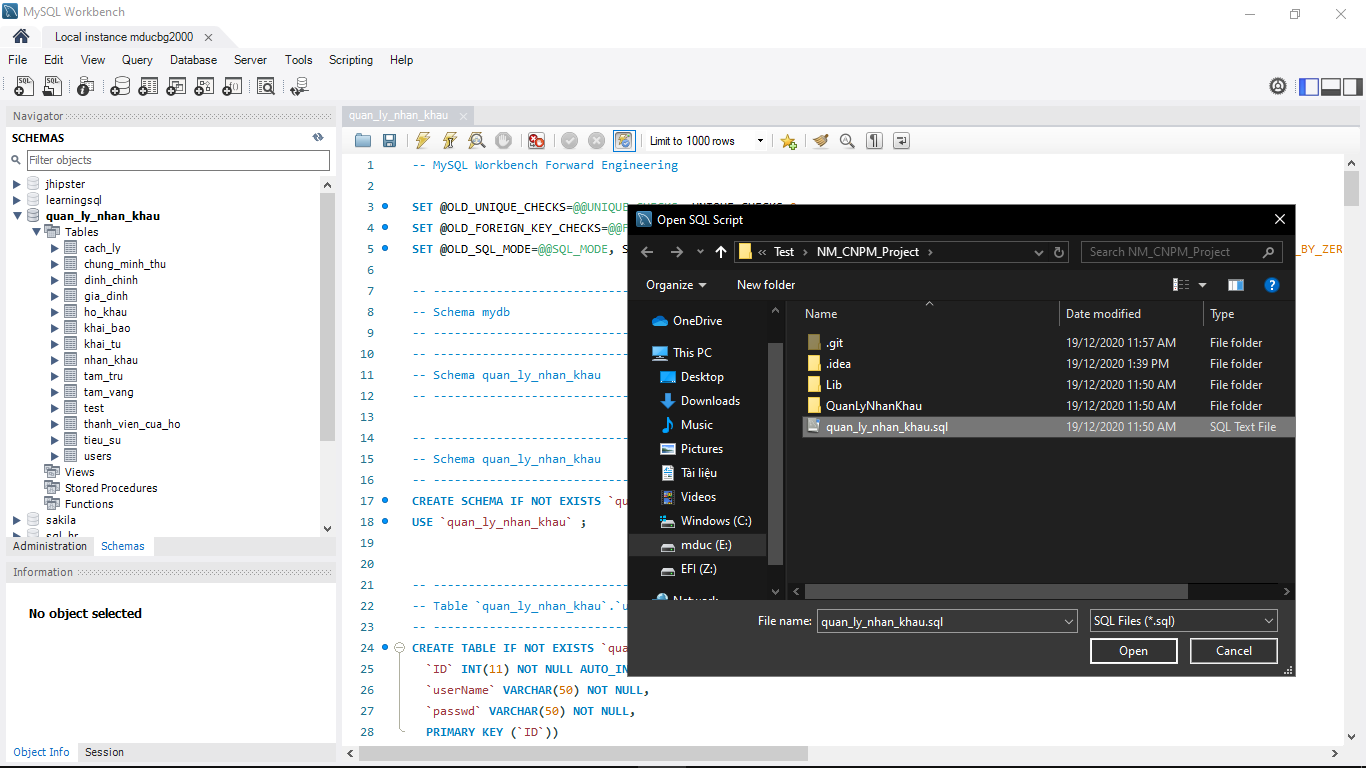Beautify the script using the broom icon
The height and width of the screenshot is (768, 1366).
tap(821, 140)
